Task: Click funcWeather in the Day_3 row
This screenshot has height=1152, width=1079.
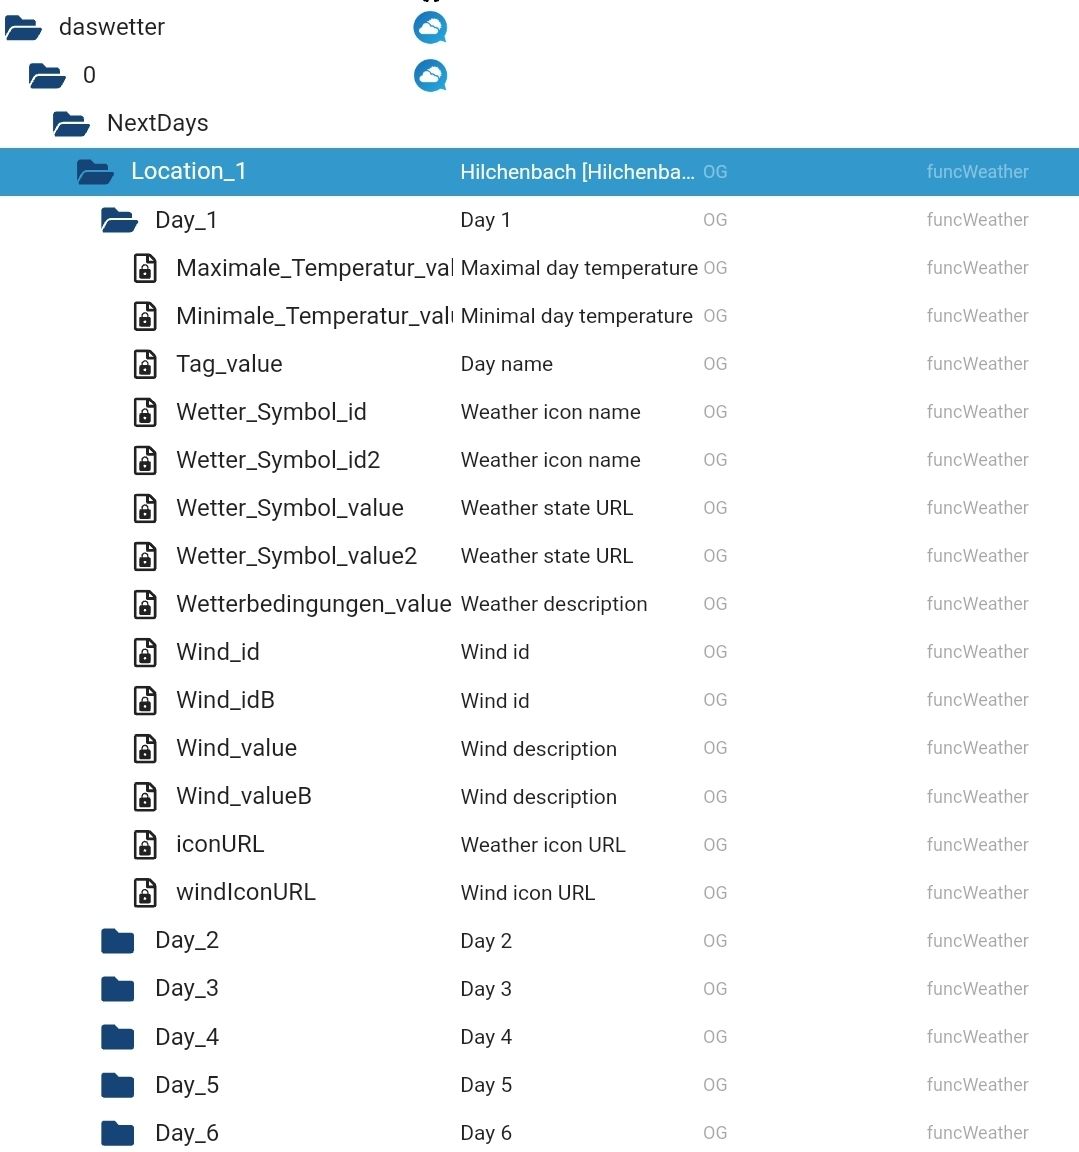Action: pos(977,989)
